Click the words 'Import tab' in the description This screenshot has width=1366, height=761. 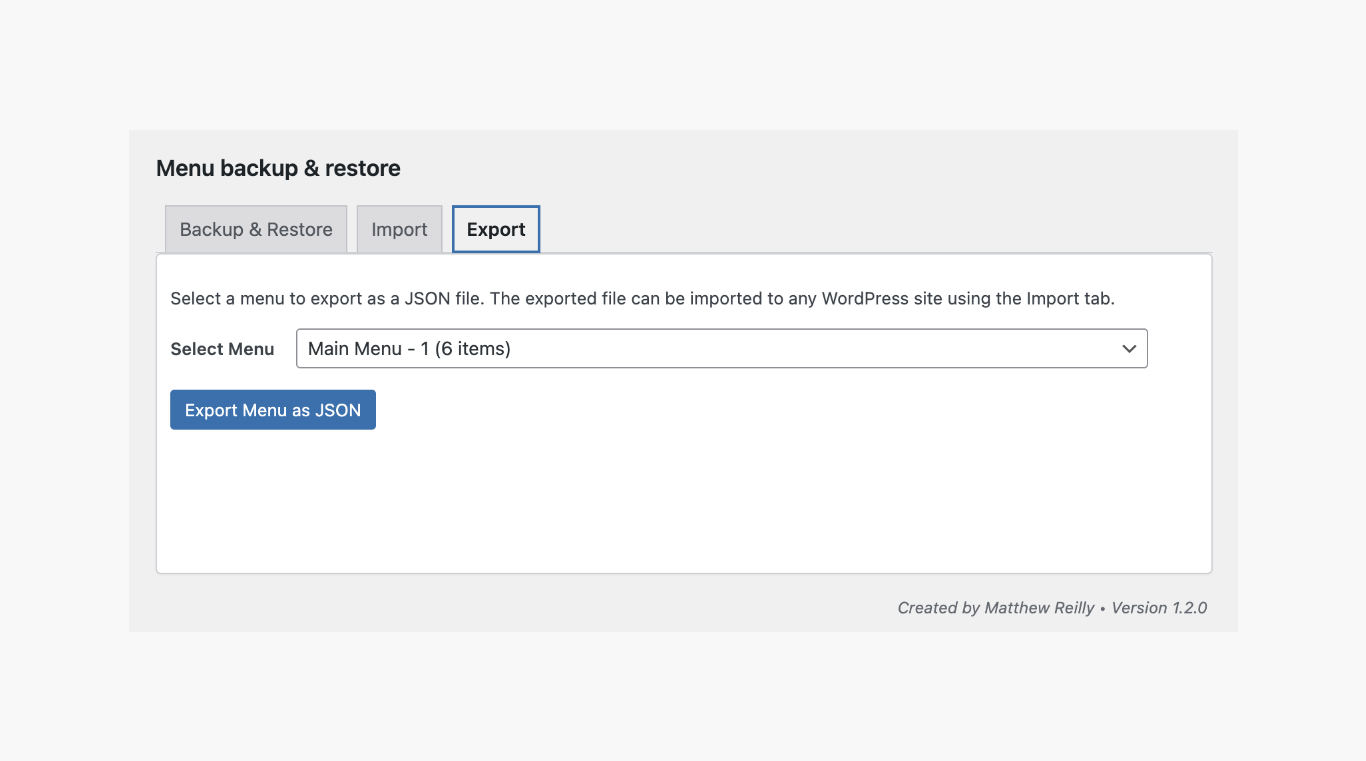[x=1069, y=298]
